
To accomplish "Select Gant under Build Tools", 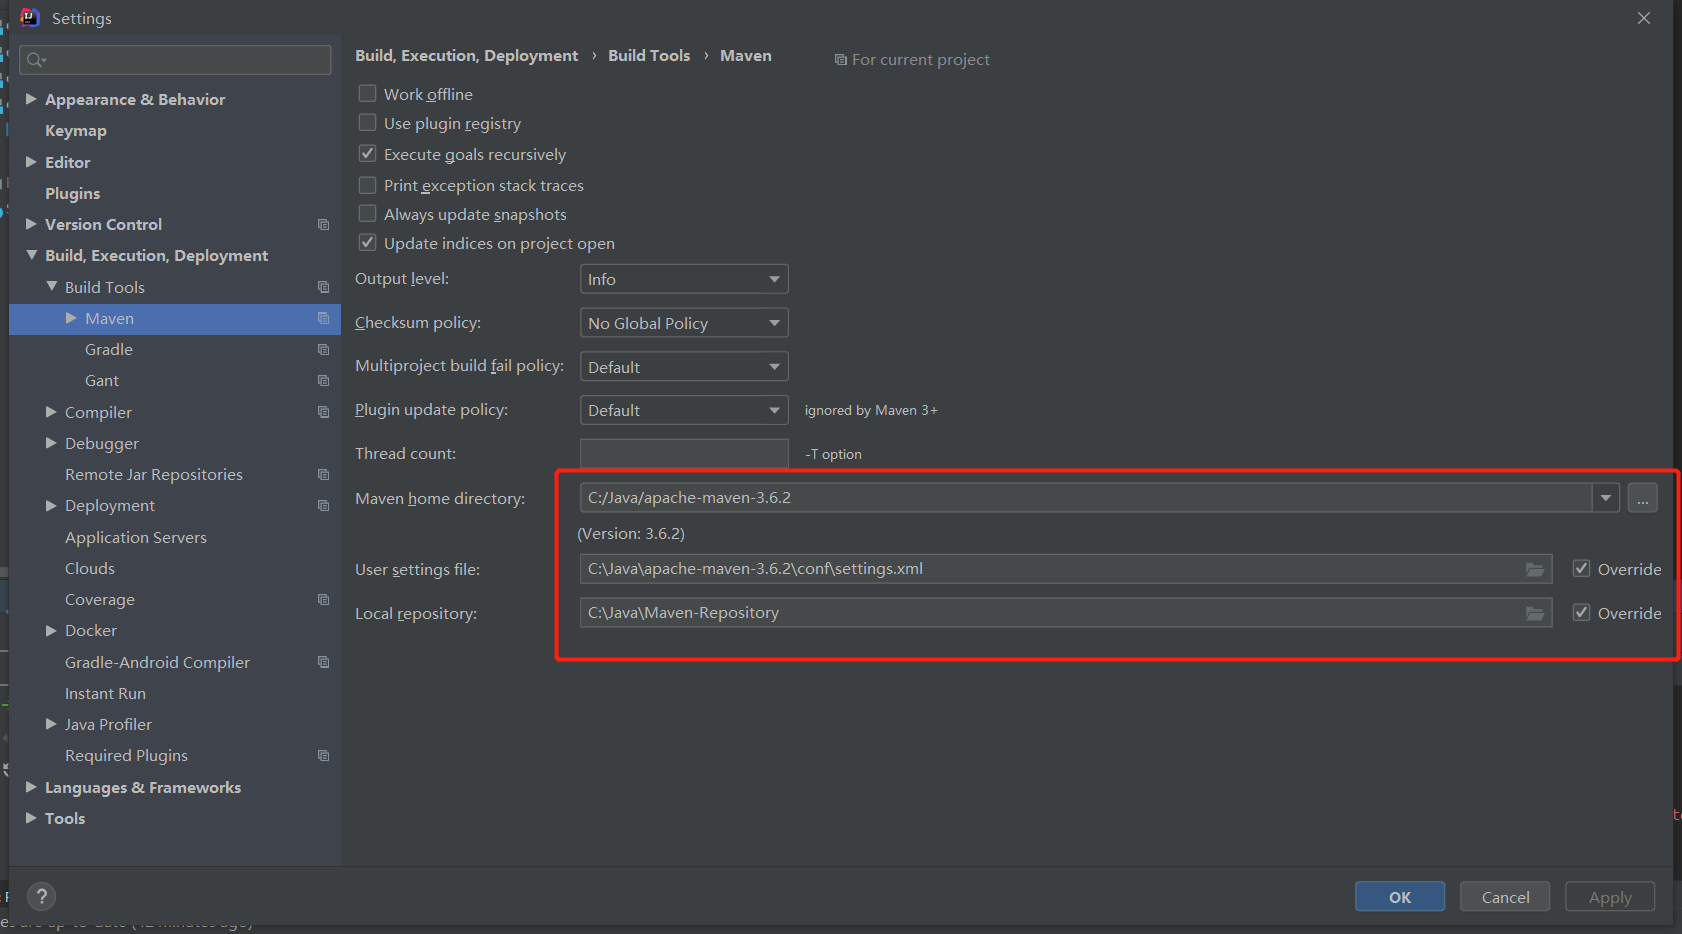I will coord(102,381).
